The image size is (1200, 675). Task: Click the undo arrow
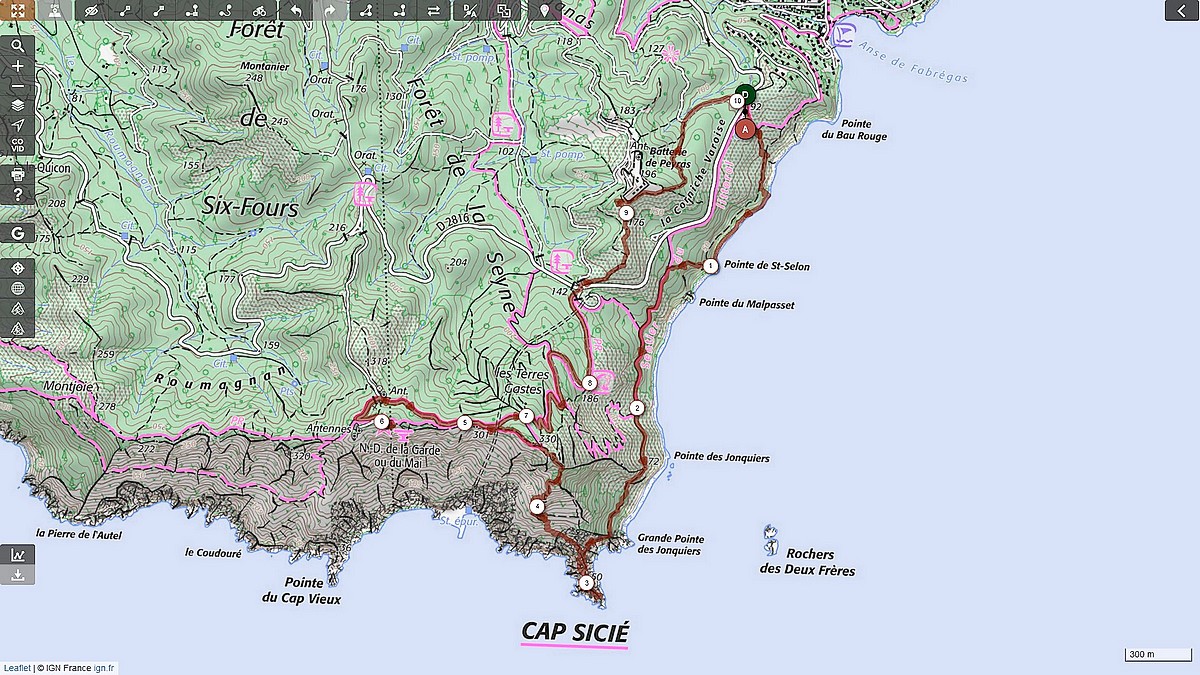(x=294, y=10)
